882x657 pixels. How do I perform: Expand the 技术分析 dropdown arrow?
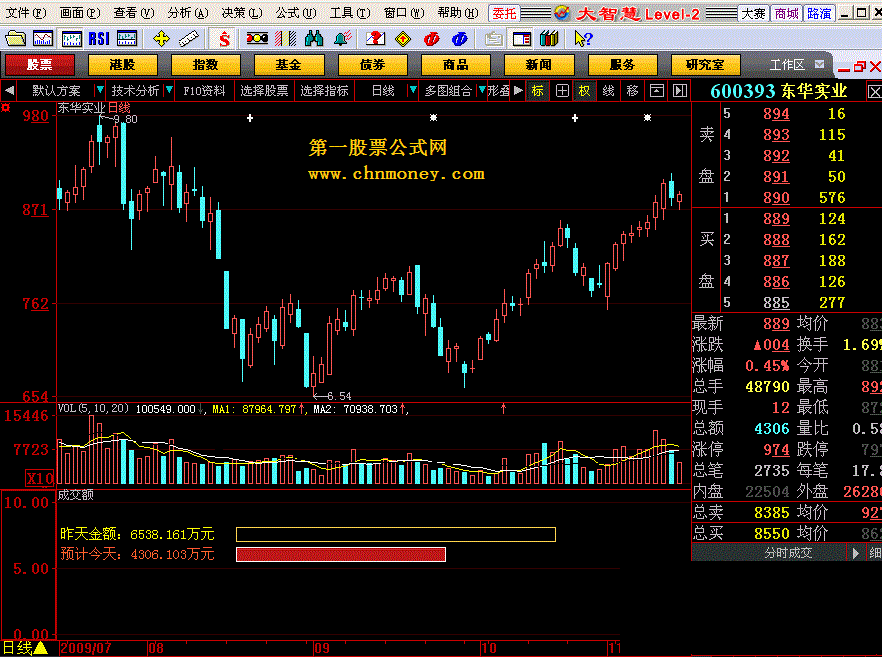click(x=169, y=90)
